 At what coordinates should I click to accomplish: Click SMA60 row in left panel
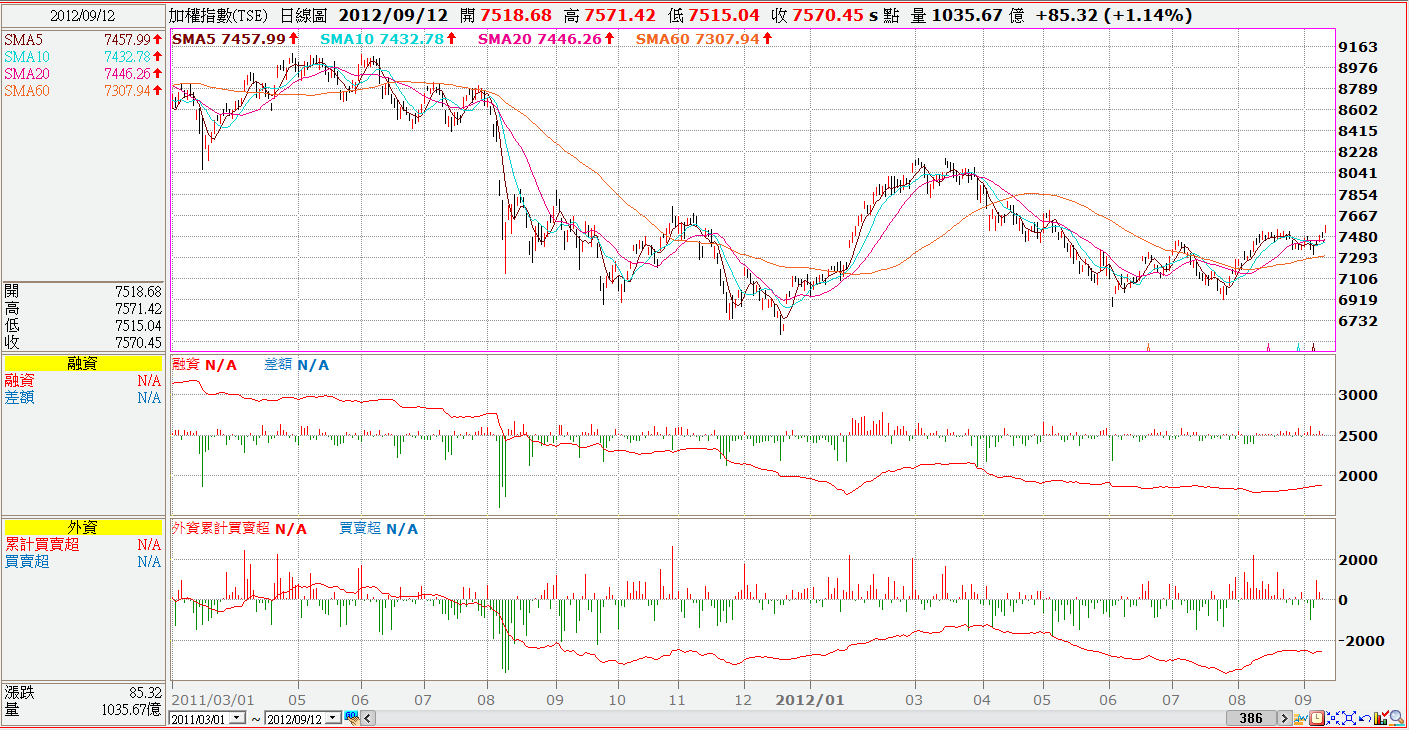click(83, 90)
